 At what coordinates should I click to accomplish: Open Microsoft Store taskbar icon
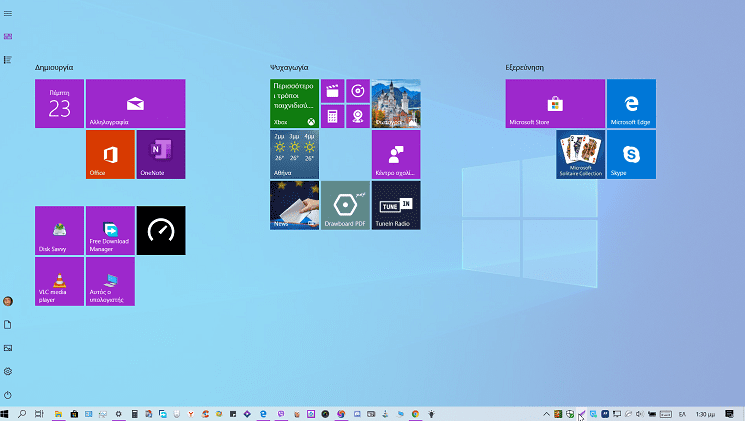pos(74,414)
